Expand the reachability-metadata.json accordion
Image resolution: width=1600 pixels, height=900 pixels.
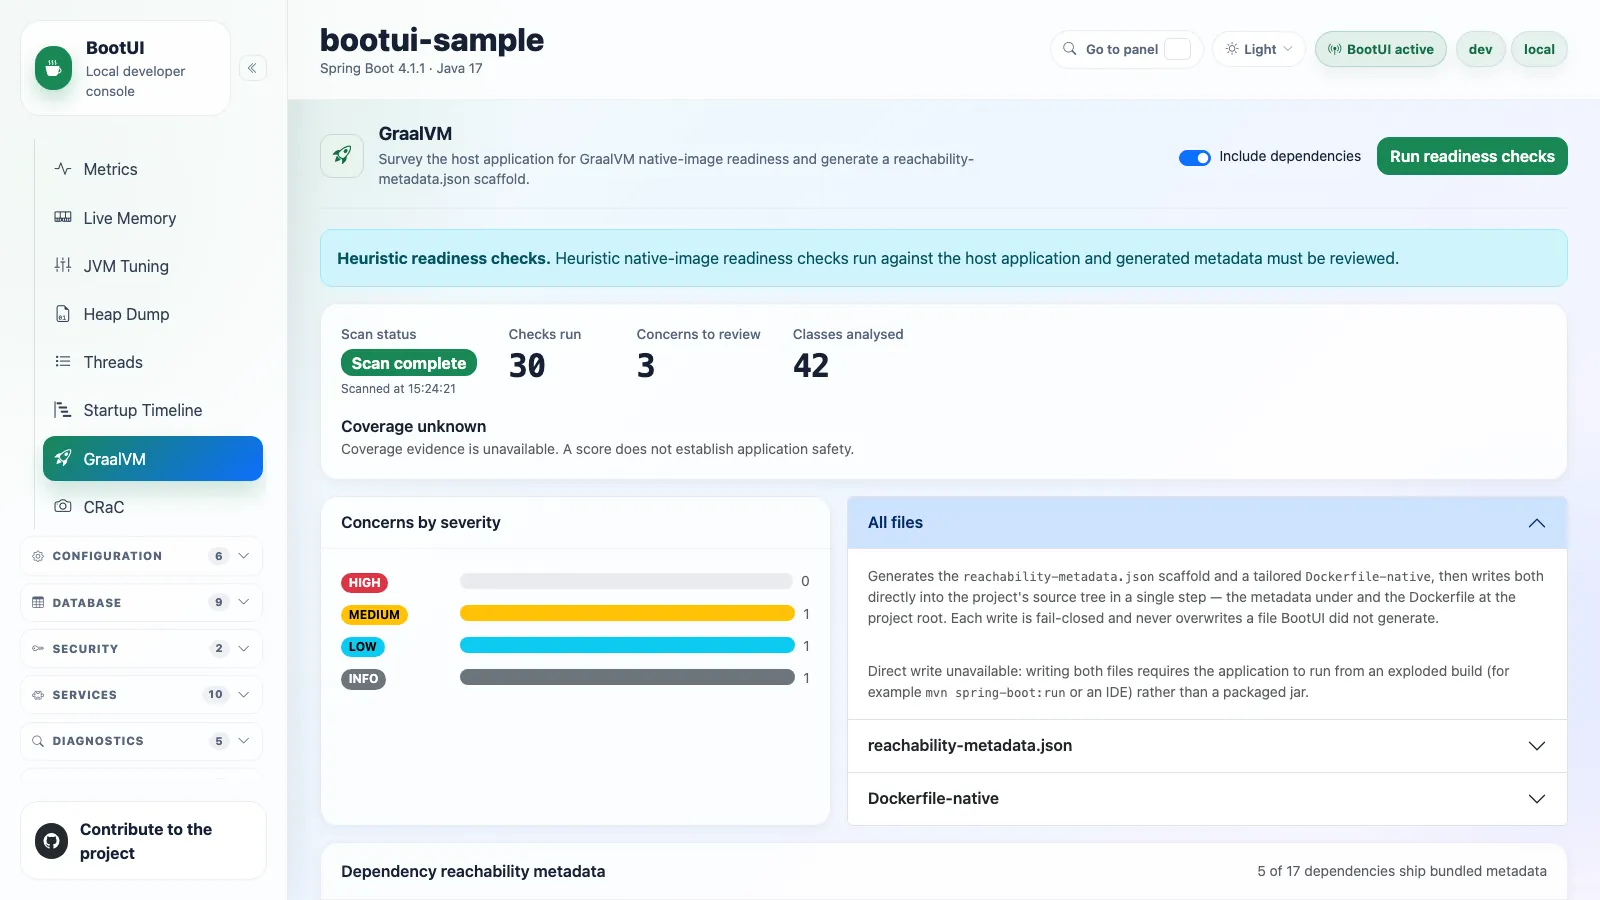(x=1207, y=746)
